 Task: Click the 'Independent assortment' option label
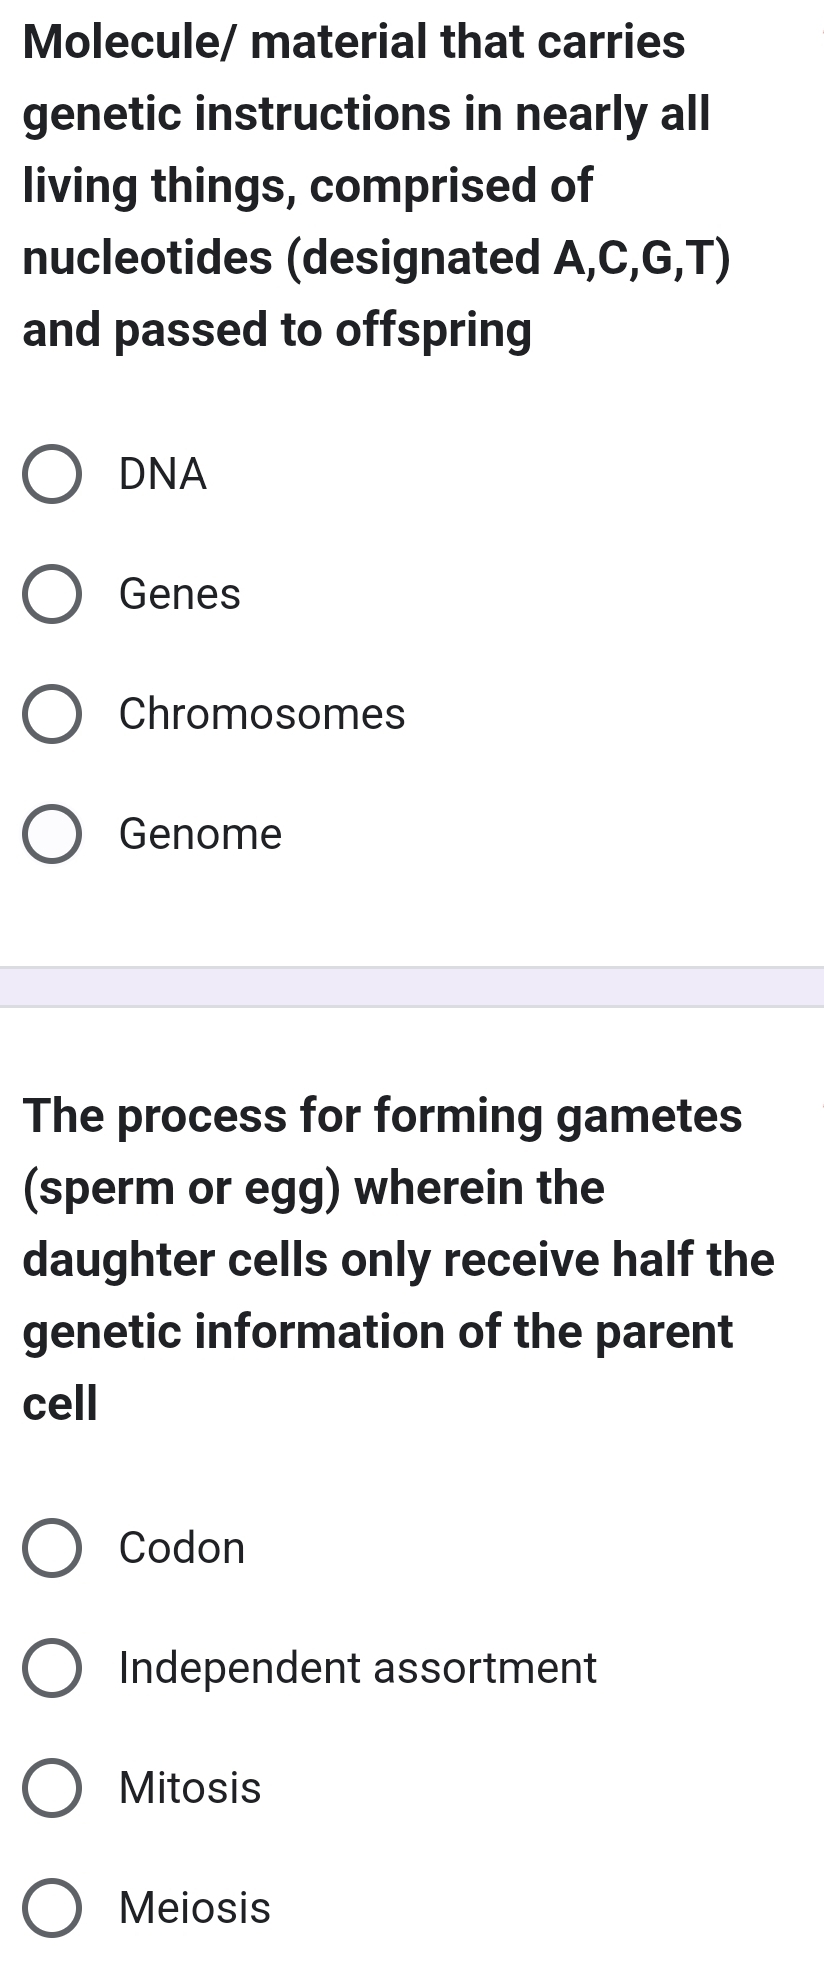tap(358, 1668)
